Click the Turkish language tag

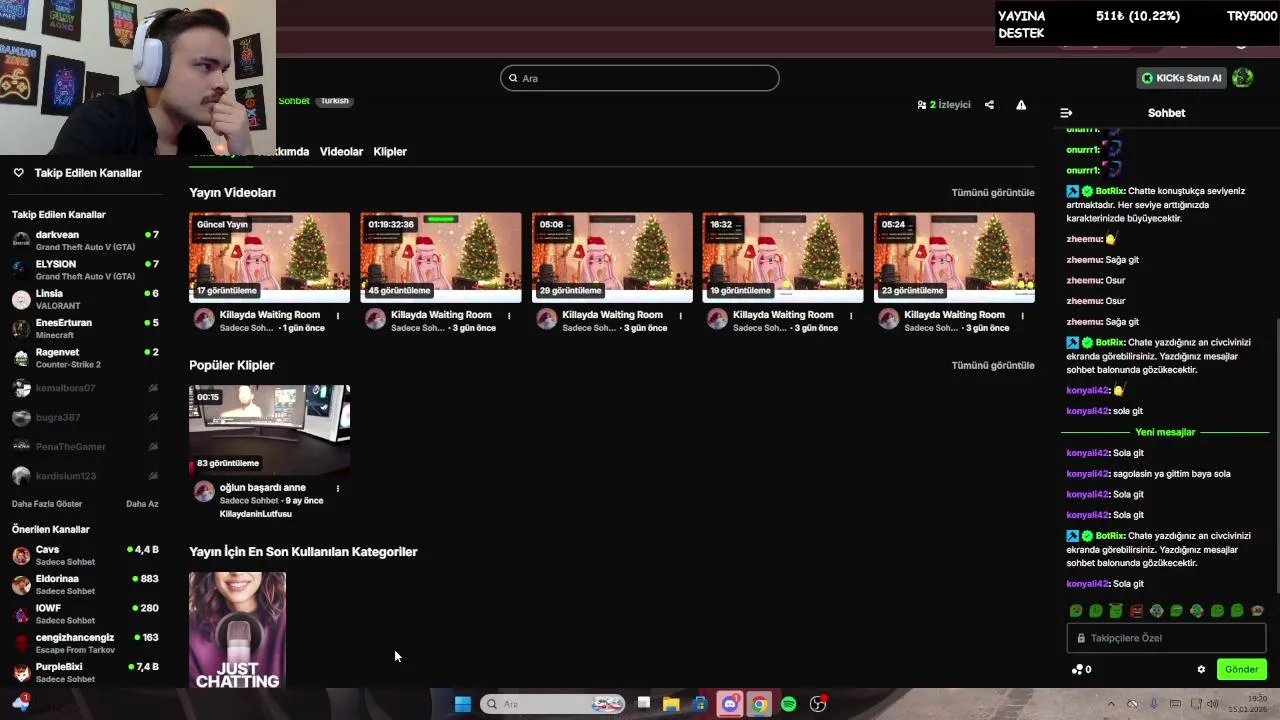(334, 101)
